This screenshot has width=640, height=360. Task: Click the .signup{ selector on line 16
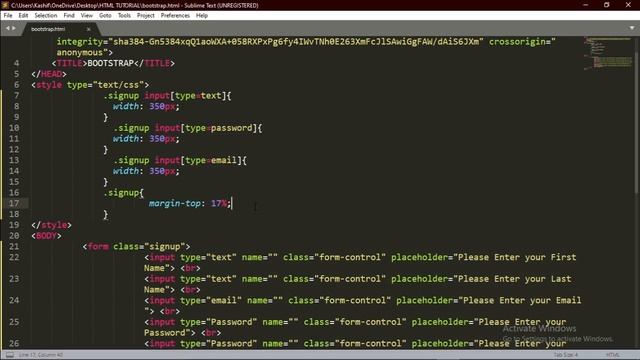(x=123, y=193)
